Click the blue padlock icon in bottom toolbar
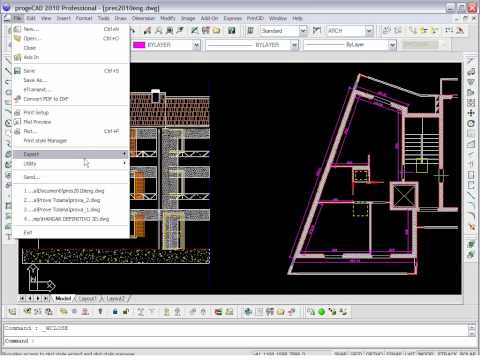This screenshot has height=360, width=480. [x=115, y=312]
